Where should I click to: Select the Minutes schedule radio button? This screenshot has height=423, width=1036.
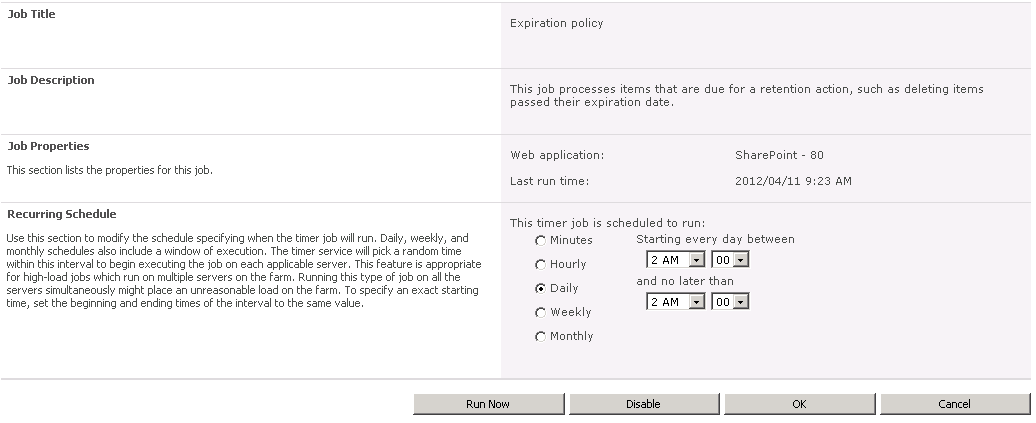point(540,241)
